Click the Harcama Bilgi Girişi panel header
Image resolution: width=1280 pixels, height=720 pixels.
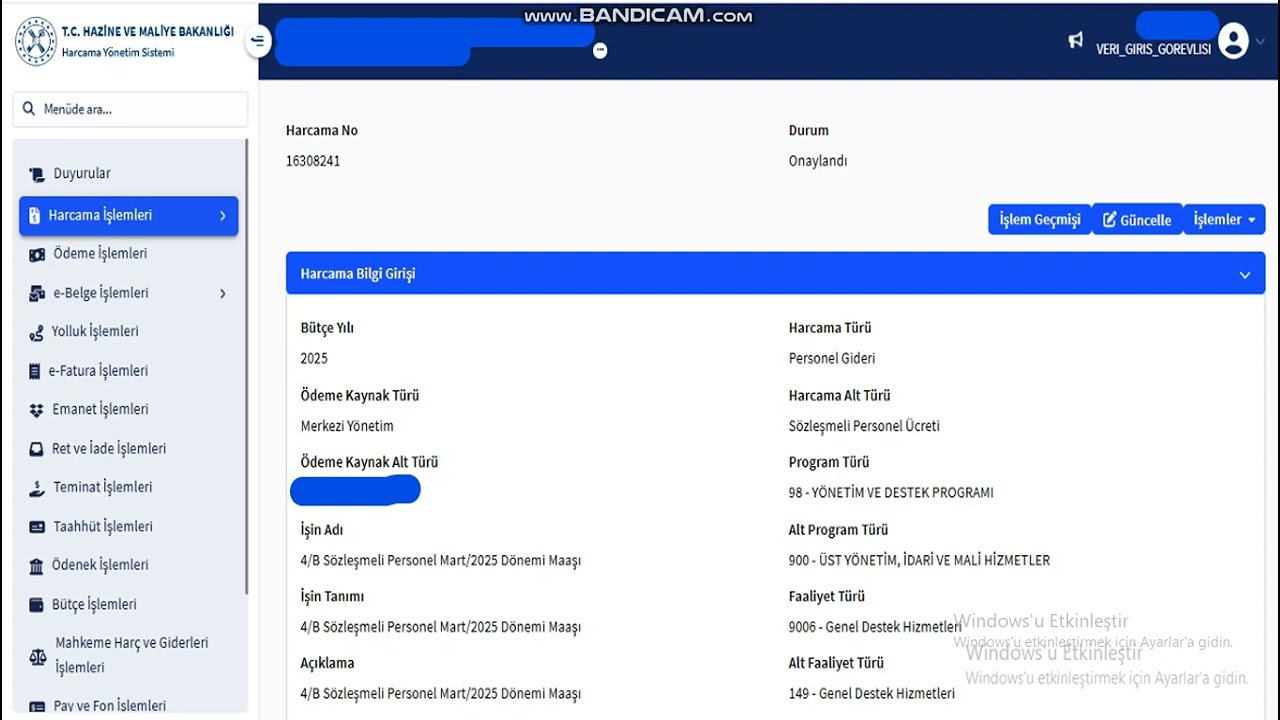[x=775, y=273]
